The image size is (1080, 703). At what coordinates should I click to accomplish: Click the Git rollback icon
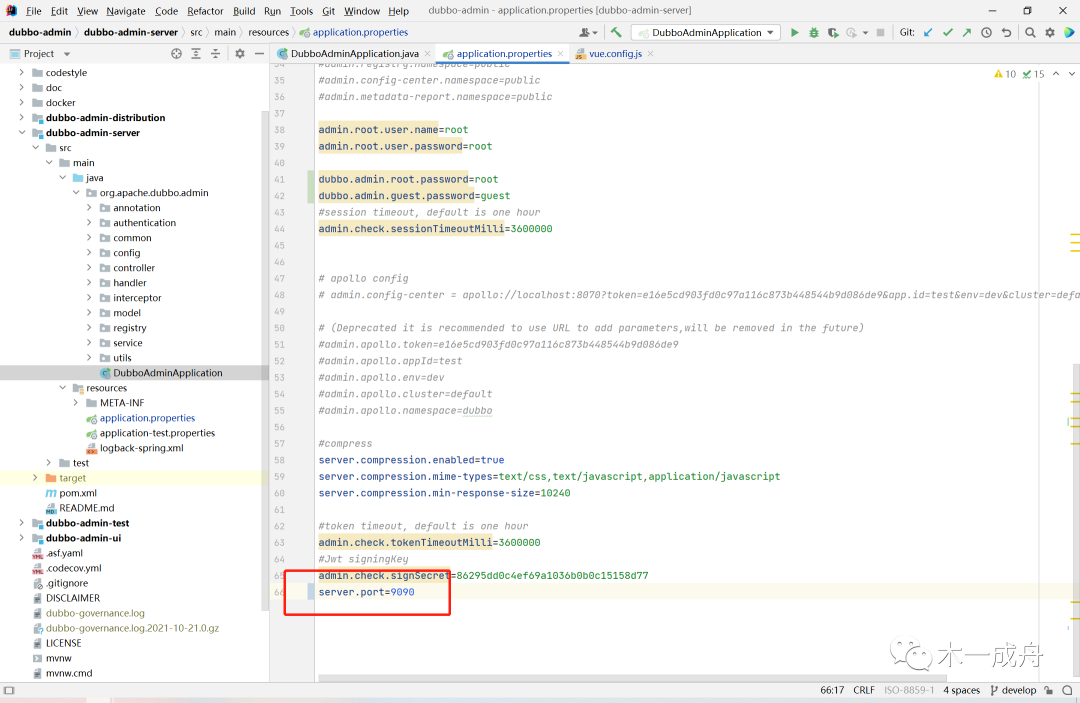[1006, 32]
